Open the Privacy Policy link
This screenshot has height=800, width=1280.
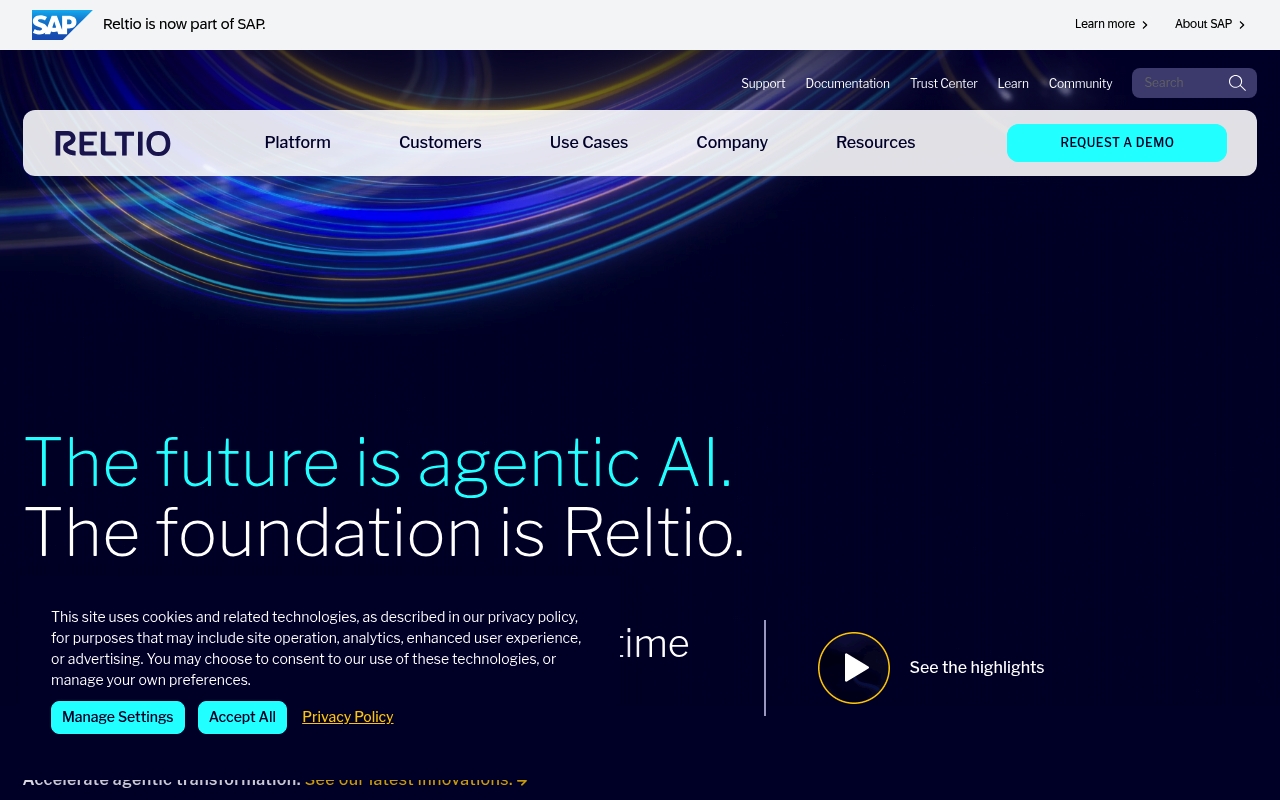(348, 717)
